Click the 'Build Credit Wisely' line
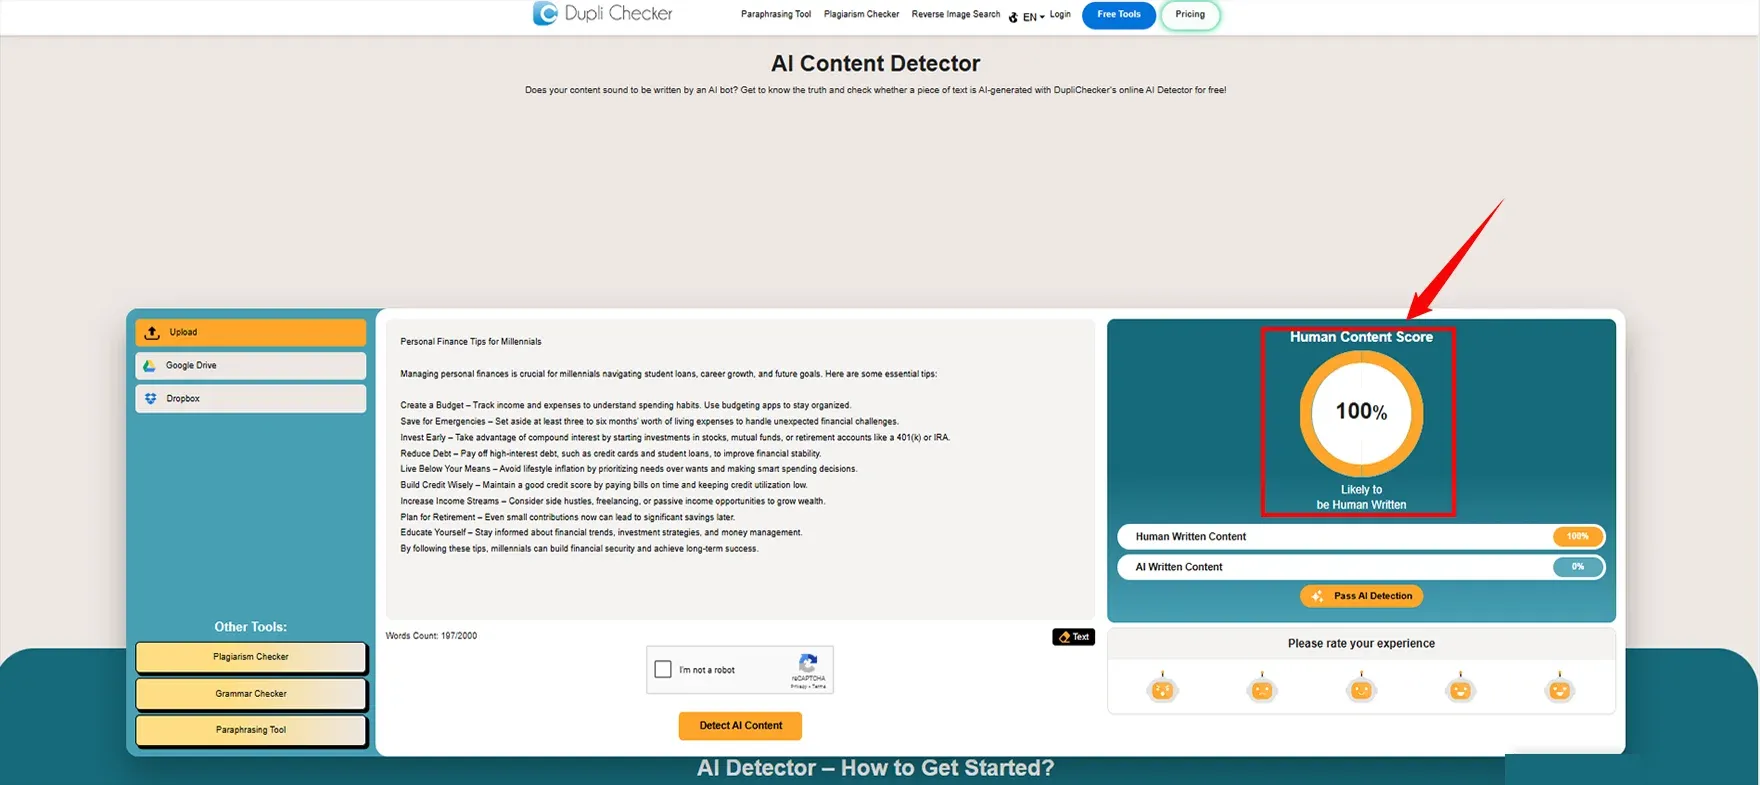This screenshot has width=1760, height=785. [x=604, y=485]
